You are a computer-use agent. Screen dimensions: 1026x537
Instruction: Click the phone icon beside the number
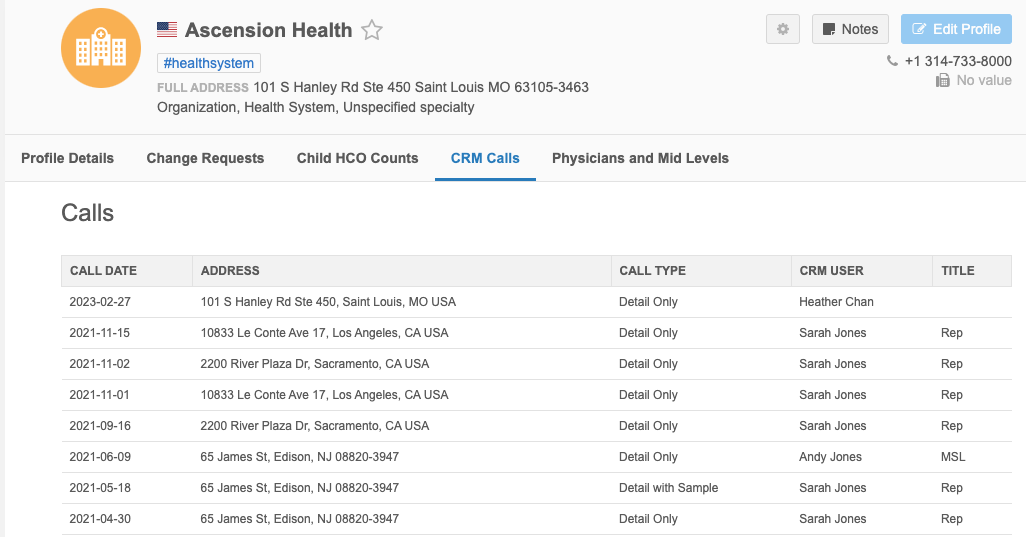892,61
